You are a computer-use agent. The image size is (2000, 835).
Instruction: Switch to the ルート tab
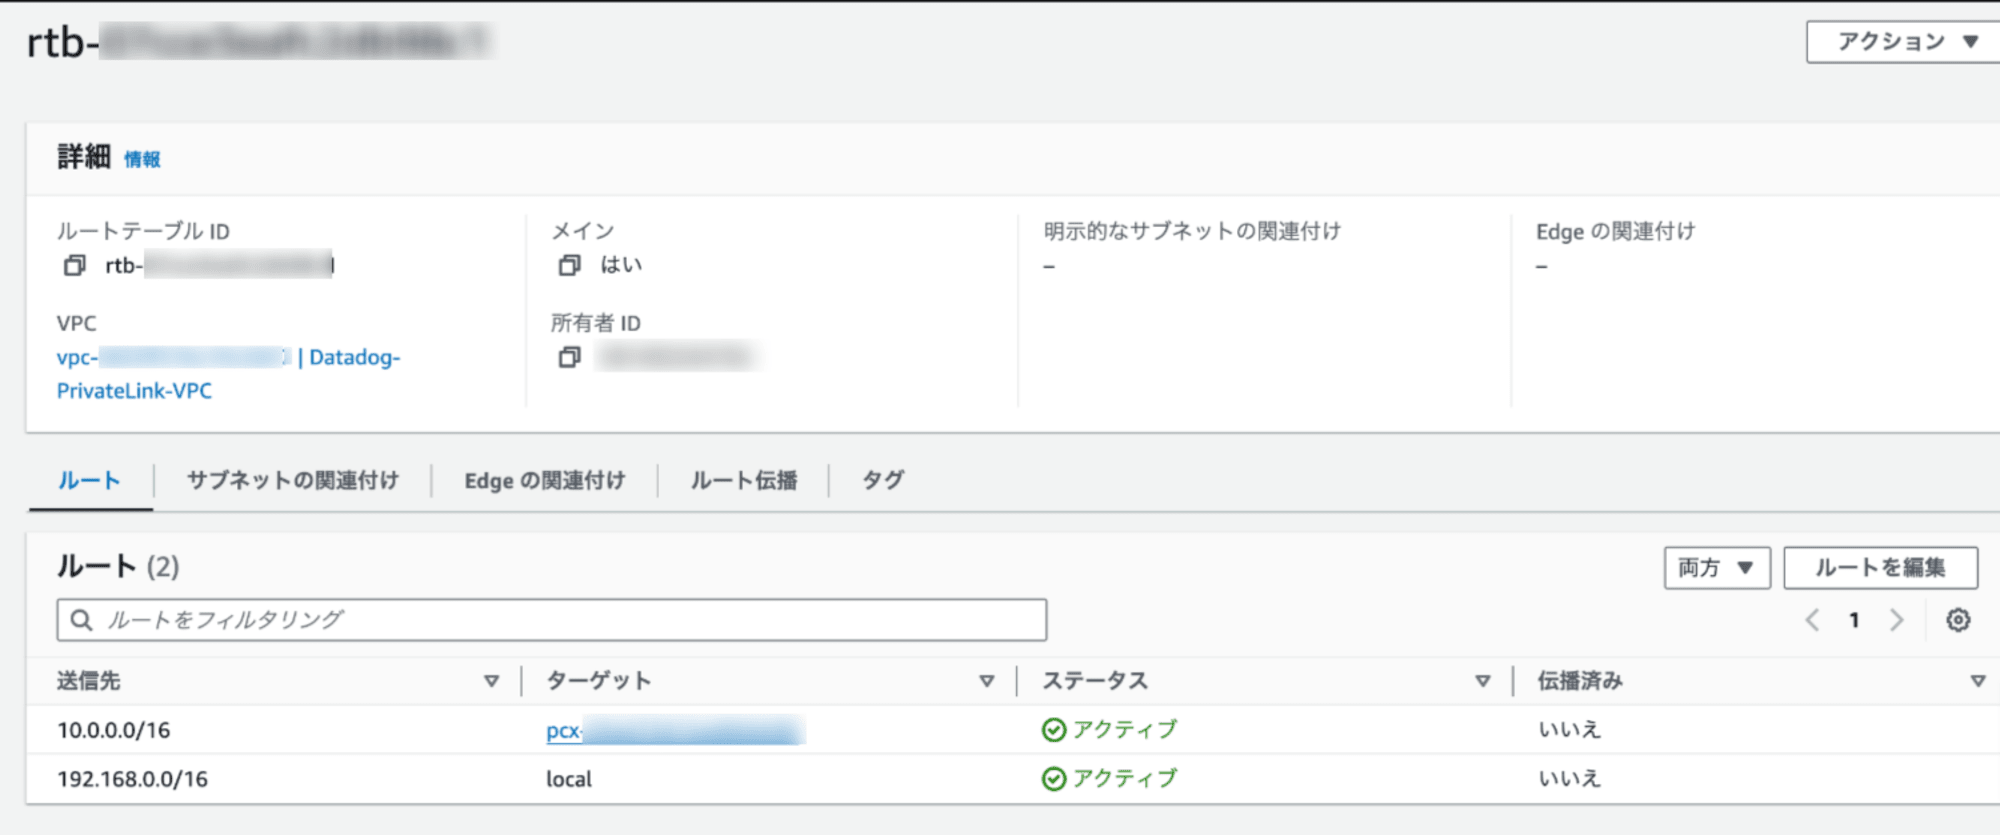point(89,481)
